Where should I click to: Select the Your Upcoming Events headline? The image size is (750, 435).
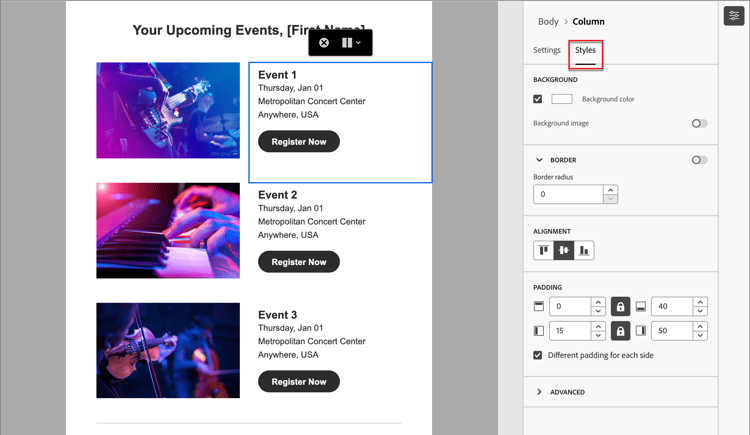249,30
